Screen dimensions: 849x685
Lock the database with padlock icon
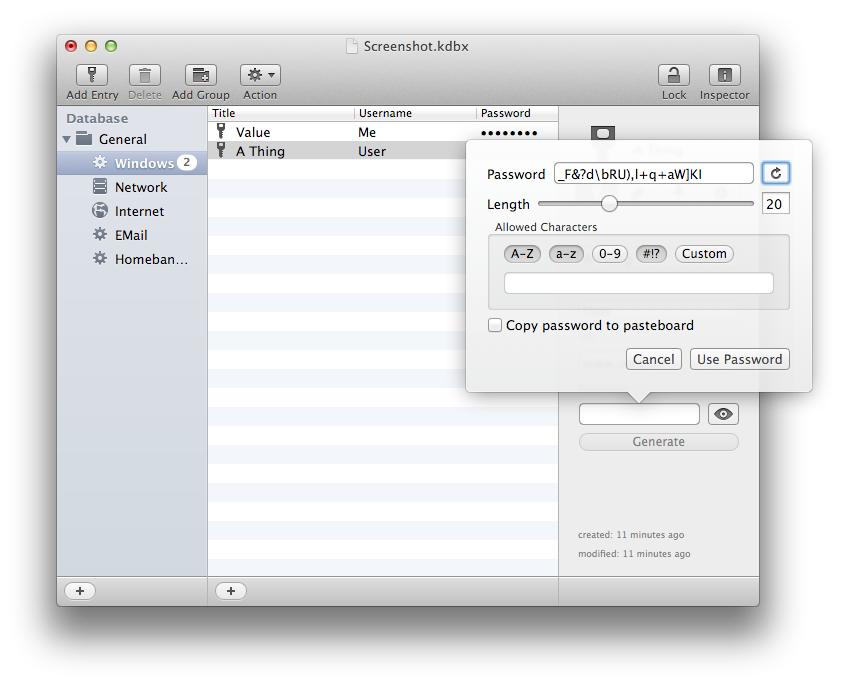click(x=674, y=76)
